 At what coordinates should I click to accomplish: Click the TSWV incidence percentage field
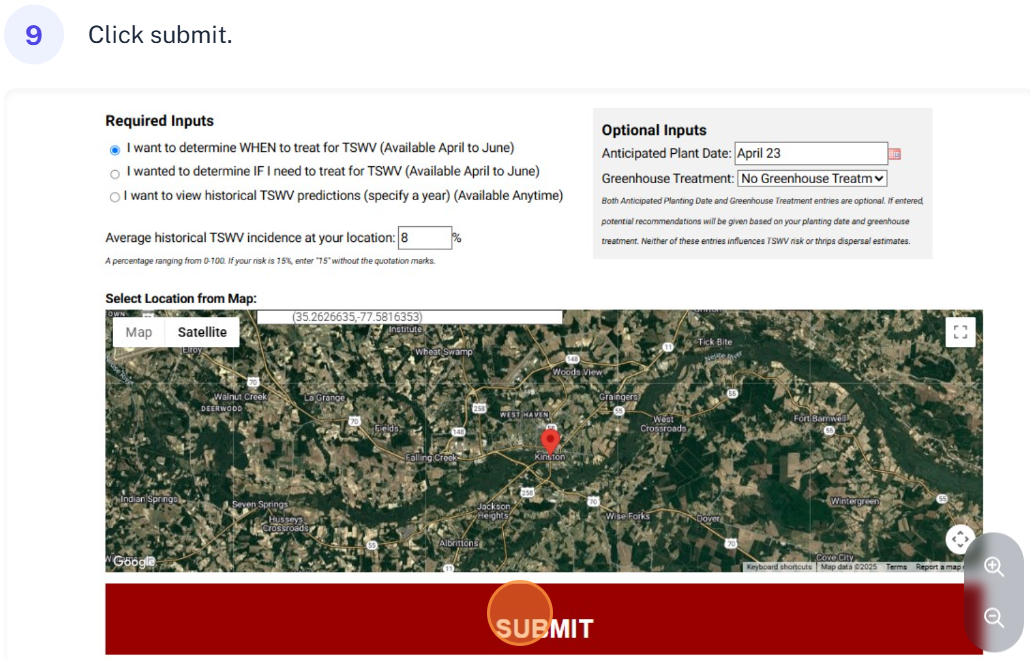[424, 237]
